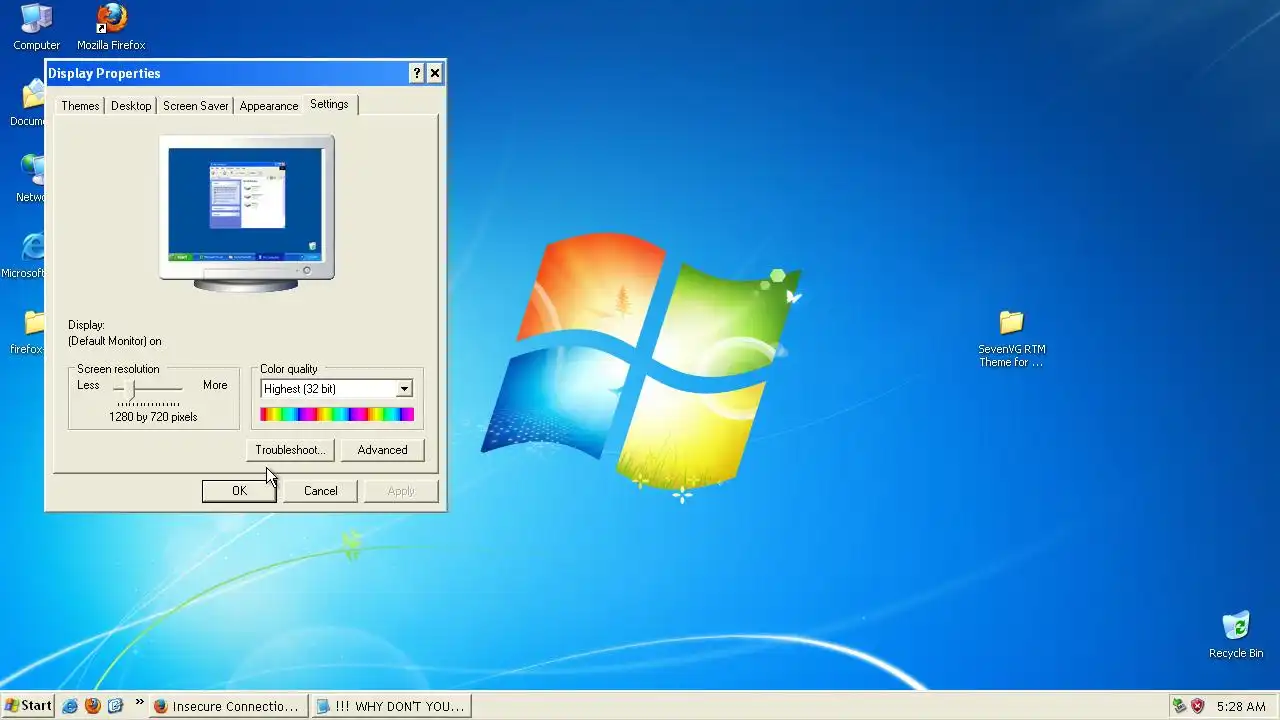Close the Display Properties dialog

pyautogui.click(x=435, y=73)
